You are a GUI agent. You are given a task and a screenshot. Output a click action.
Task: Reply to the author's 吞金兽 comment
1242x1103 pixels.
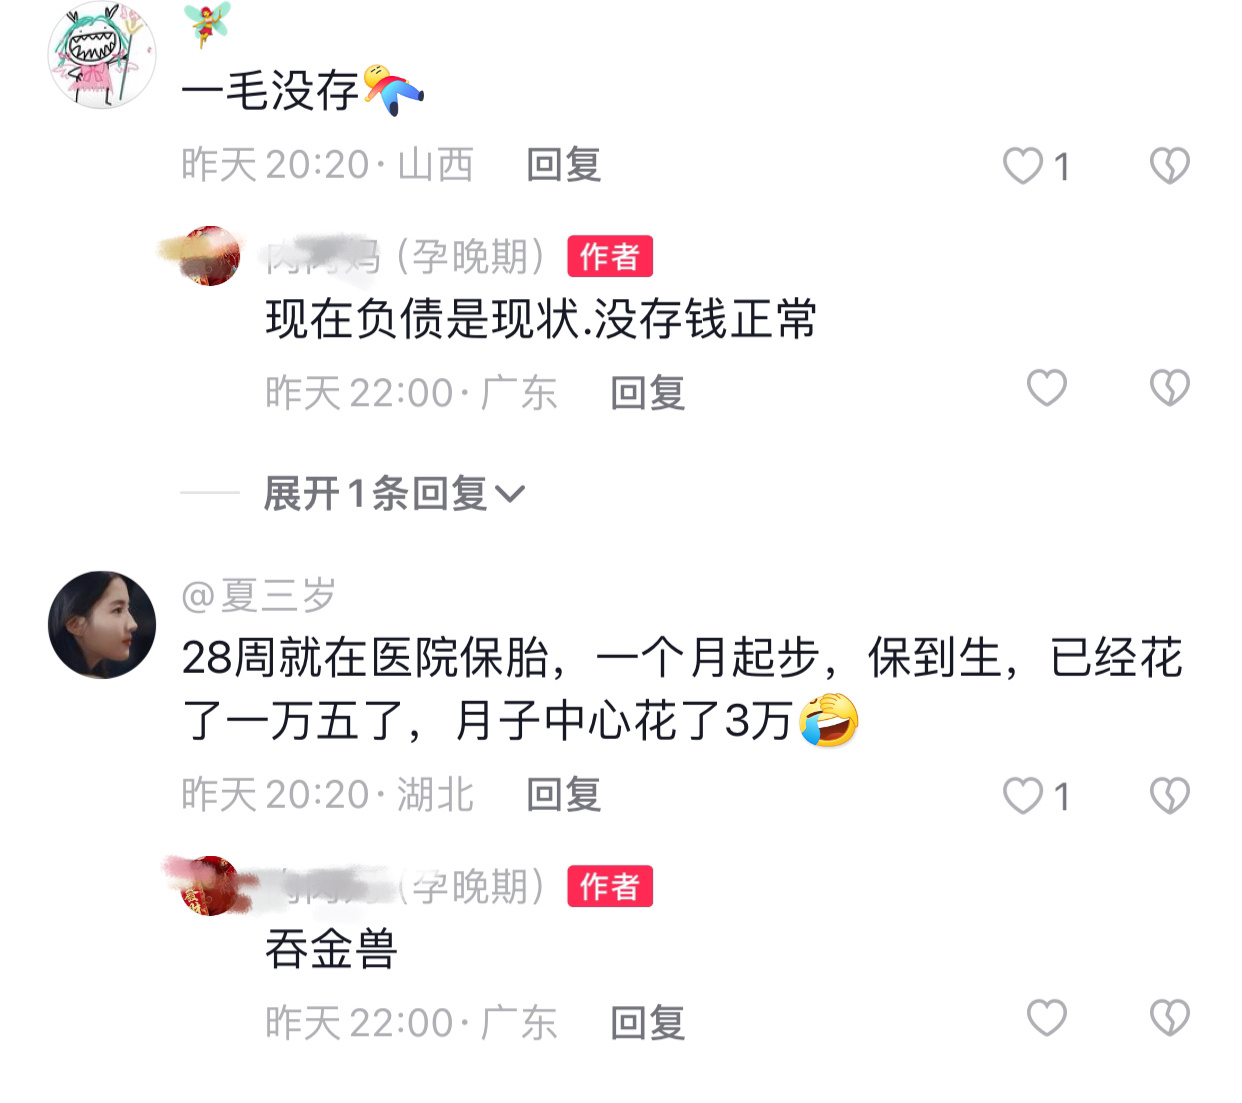tap(648, 1023)
